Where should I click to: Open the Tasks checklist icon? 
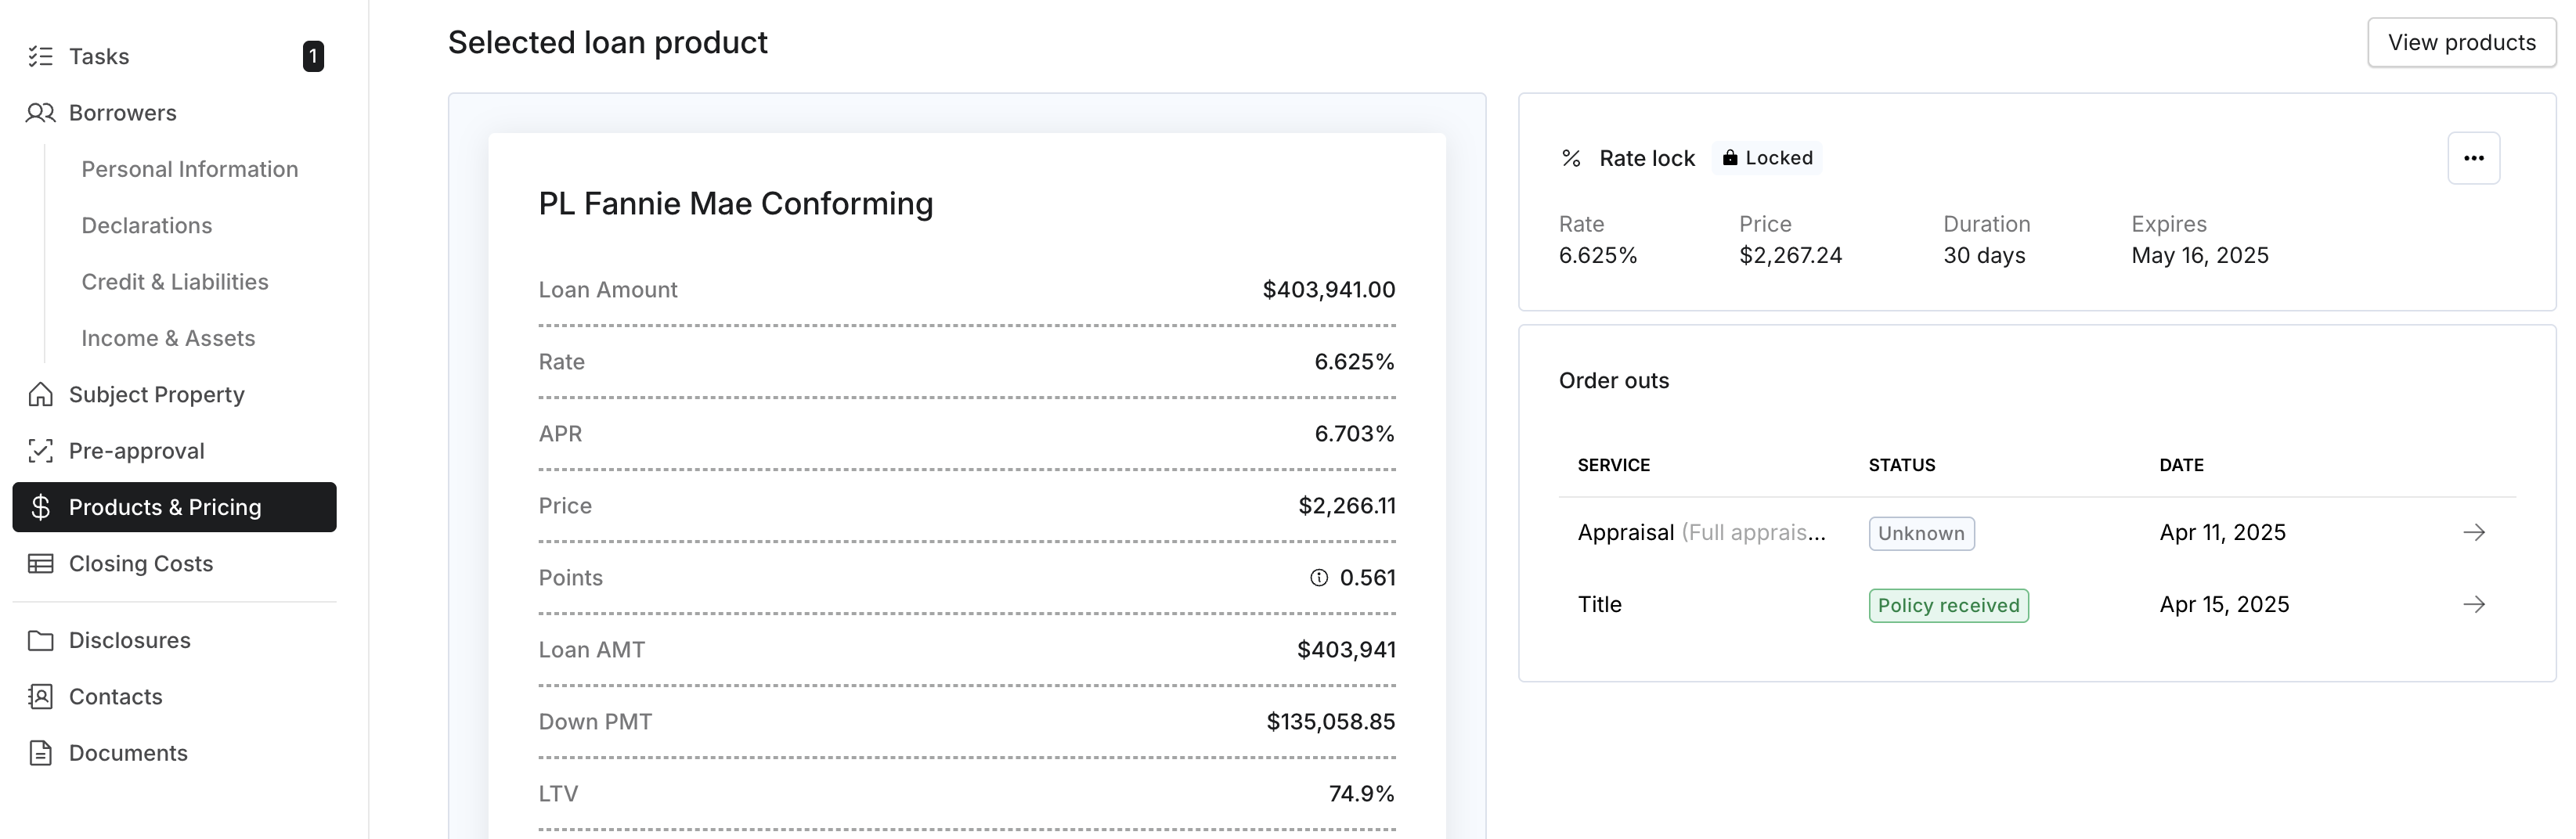(x=40, y=56)
